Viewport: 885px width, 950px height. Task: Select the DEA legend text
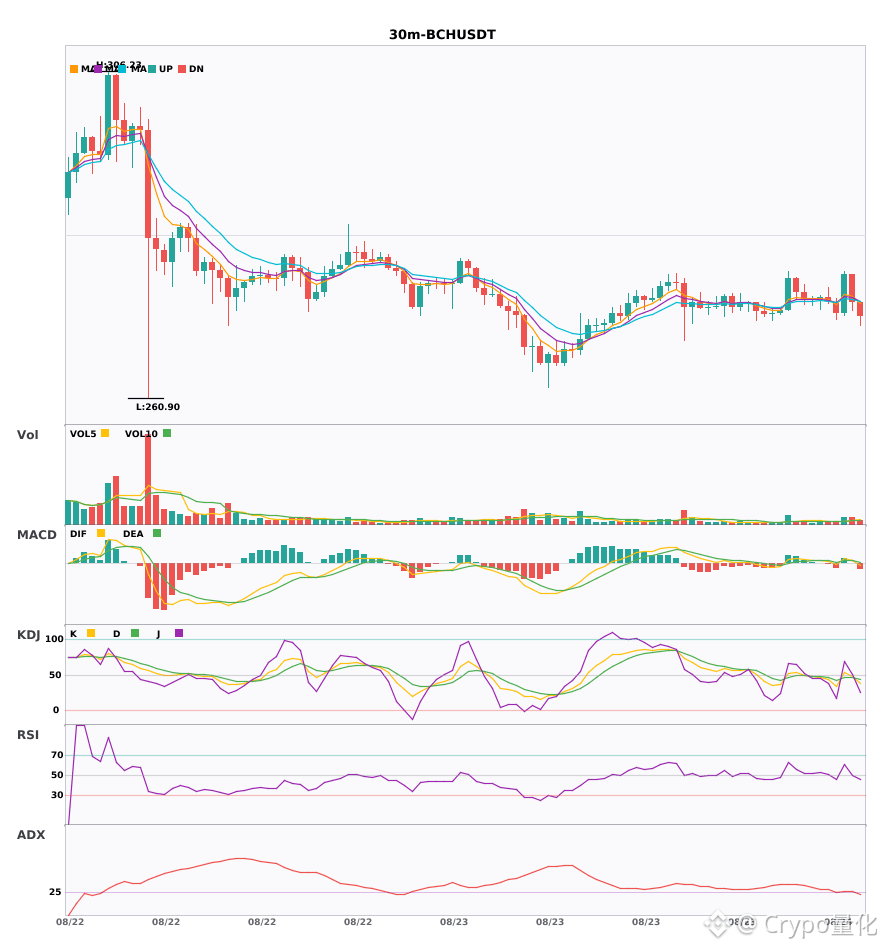[x=133, y=534]
